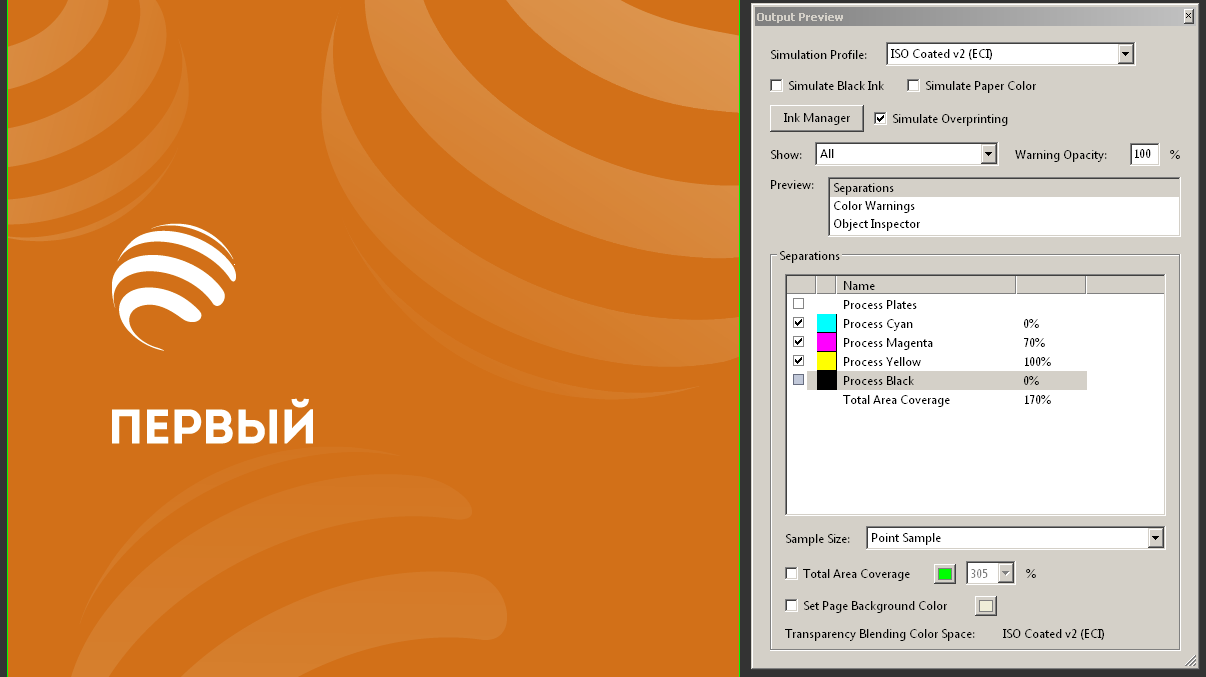Open the green coverage highlight color picker

945,574
